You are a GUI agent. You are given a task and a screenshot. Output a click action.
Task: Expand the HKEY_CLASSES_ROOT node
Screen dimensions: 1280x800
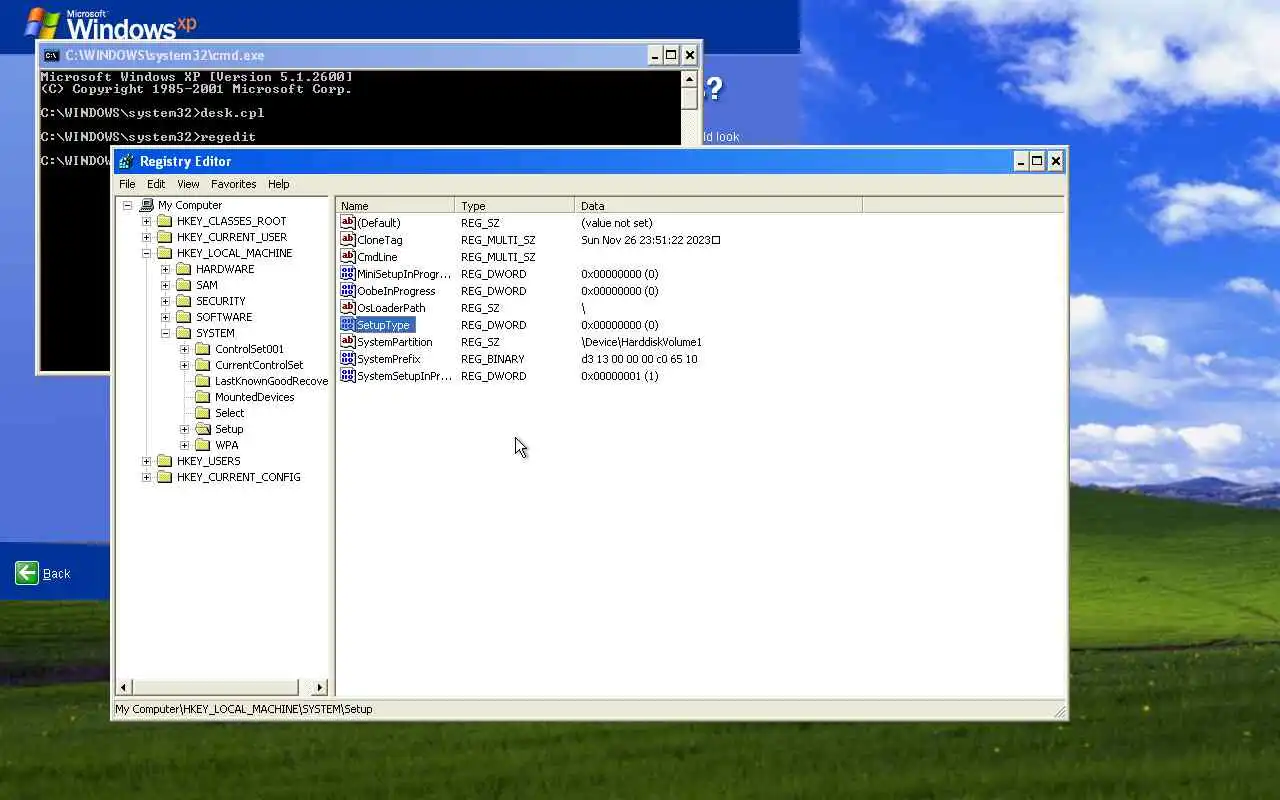pos(146,221)
